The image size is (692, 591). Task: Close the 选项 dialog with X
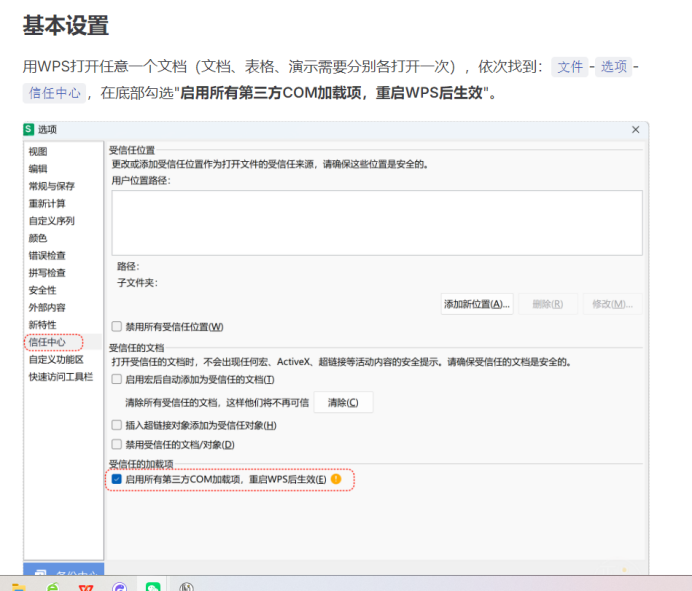click(636, 130)
